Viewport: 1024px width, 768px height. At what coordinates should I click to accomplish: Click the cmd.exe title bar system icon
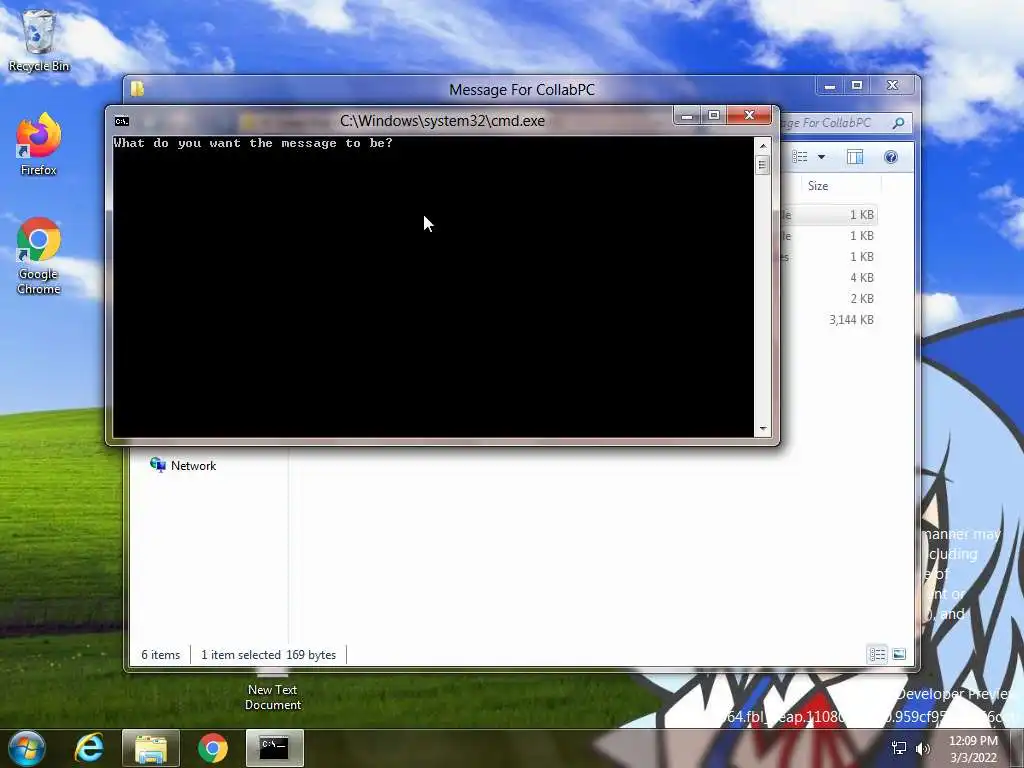coord(121,121)
